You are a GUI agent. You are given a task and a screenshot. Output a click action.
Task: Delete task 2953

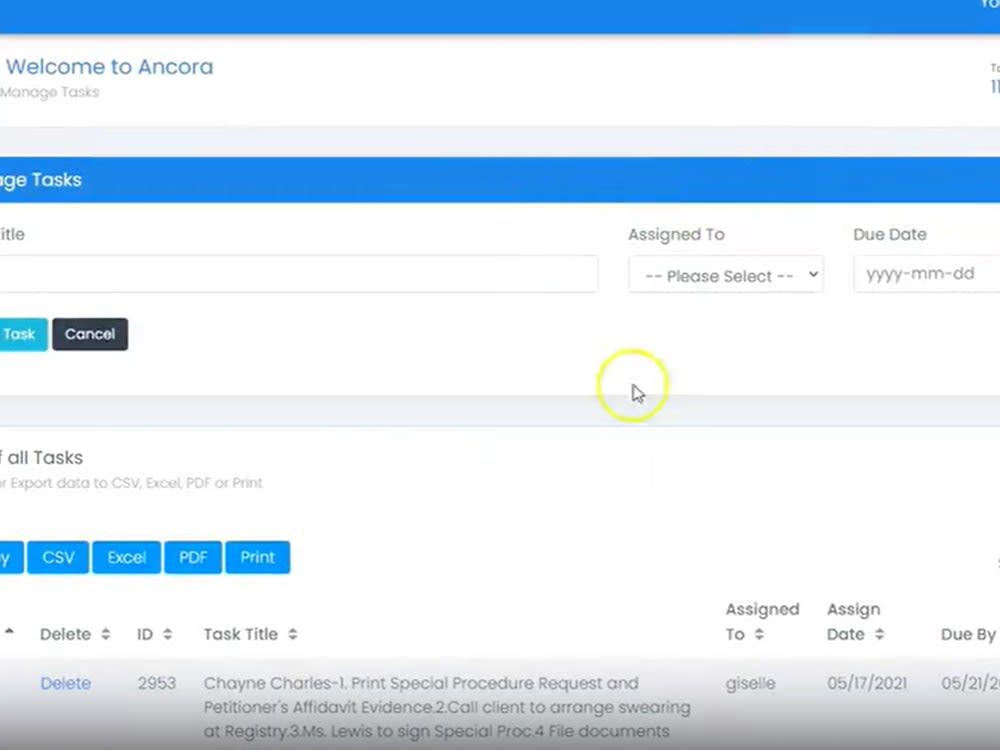click(x=65, y=683)
